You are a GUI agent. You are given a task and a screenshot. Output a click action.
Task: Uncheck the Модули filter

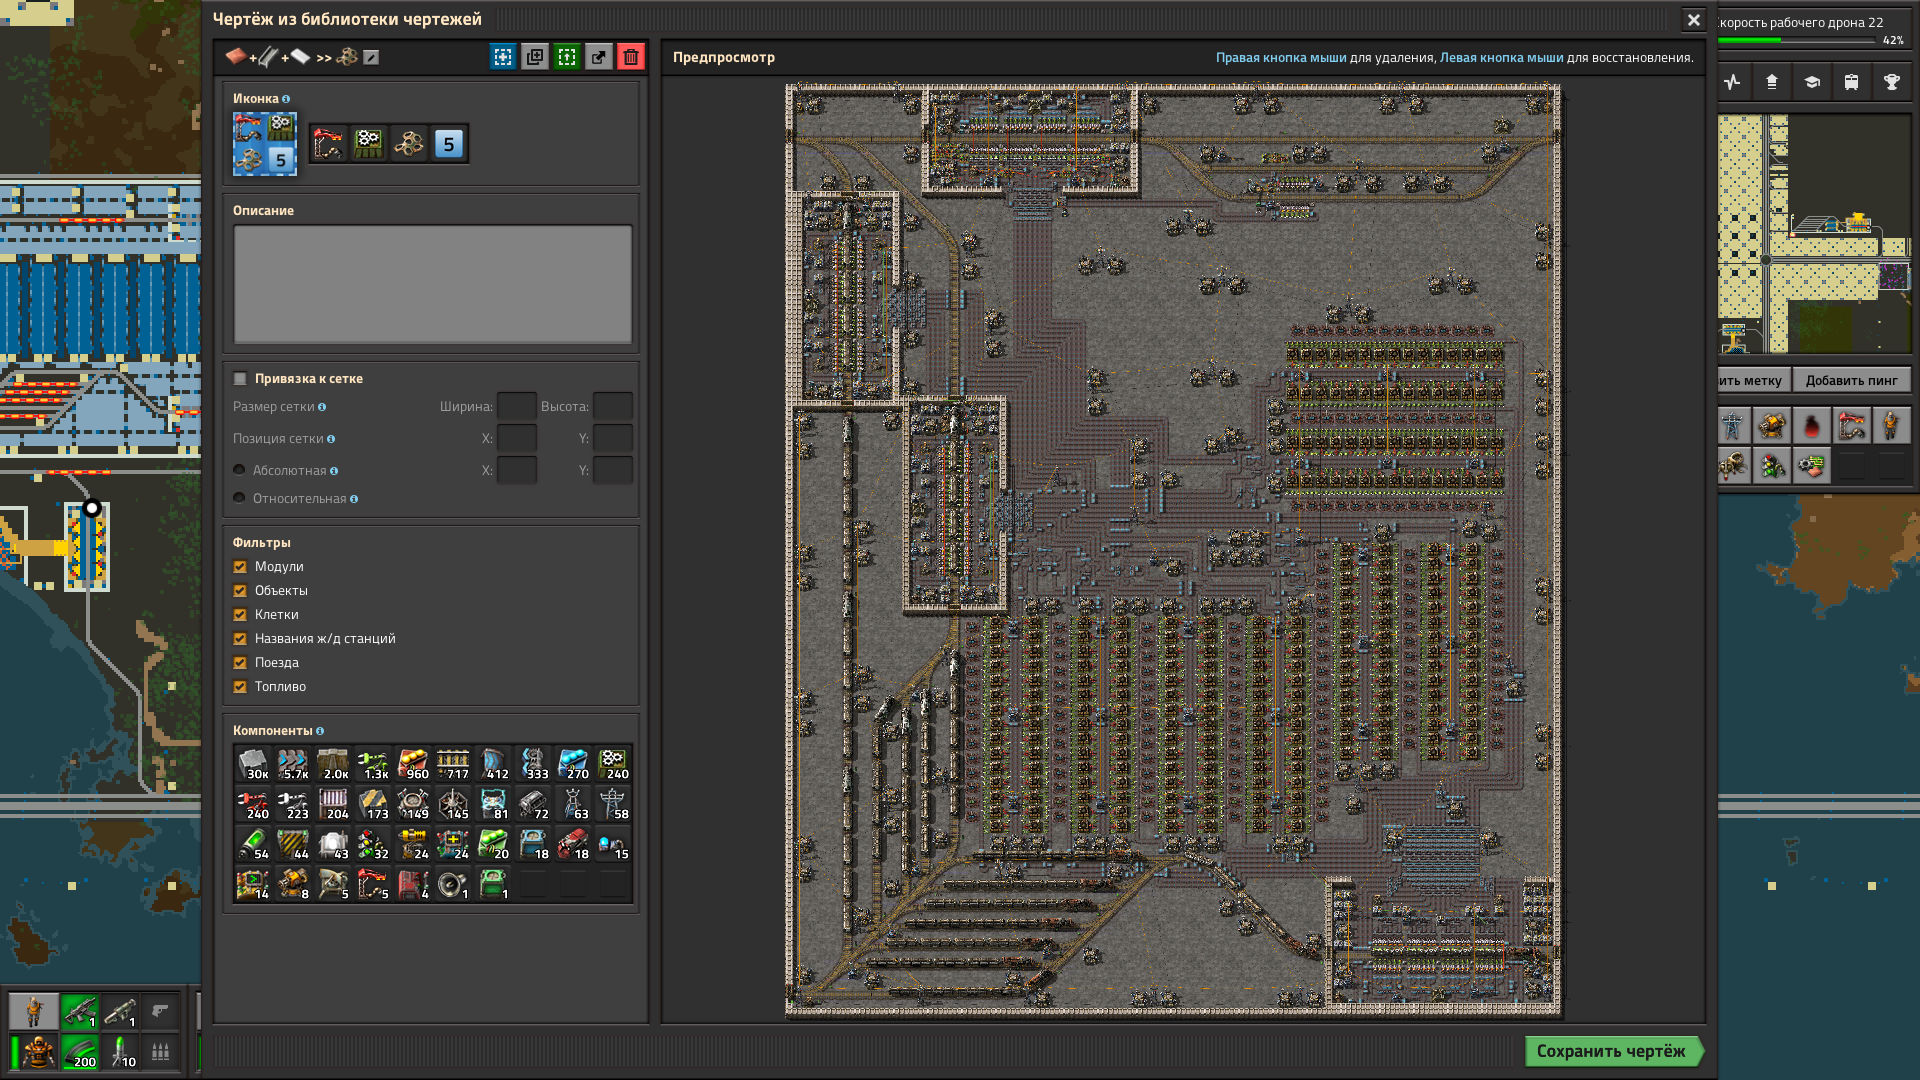tap(240, 567)
